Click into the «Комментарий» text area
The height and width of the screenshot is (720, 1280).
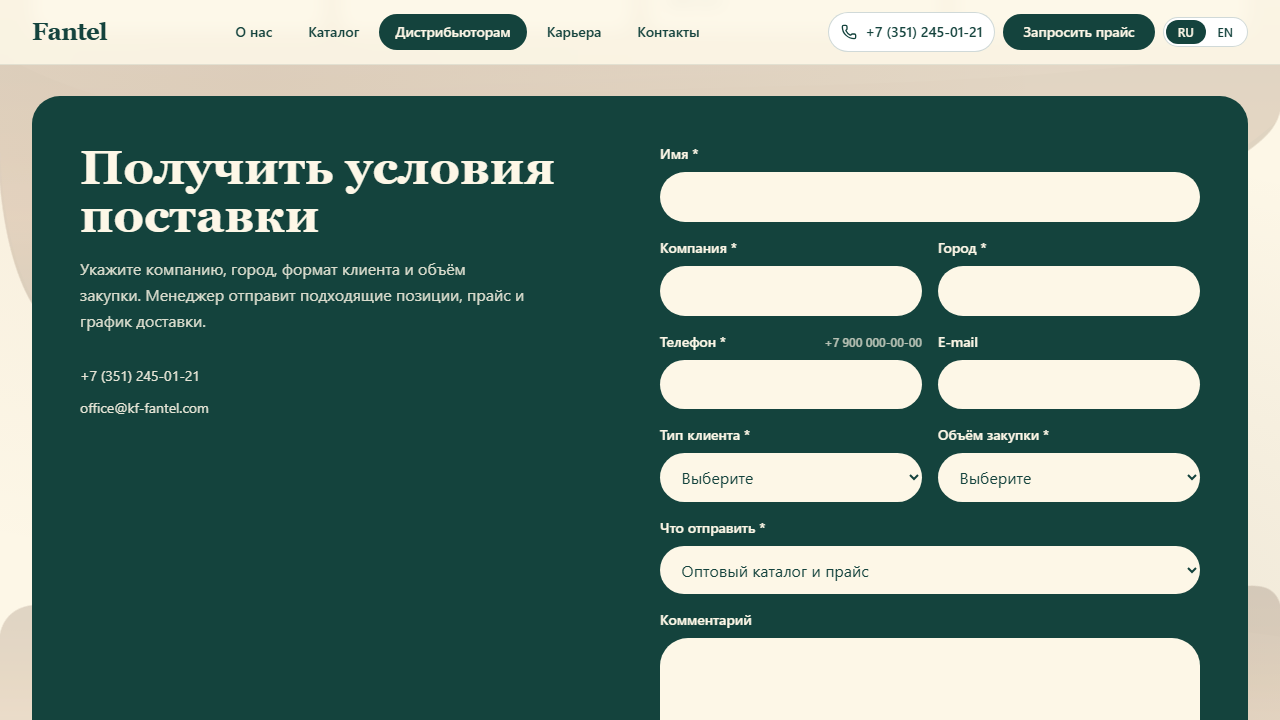[930, 679]
